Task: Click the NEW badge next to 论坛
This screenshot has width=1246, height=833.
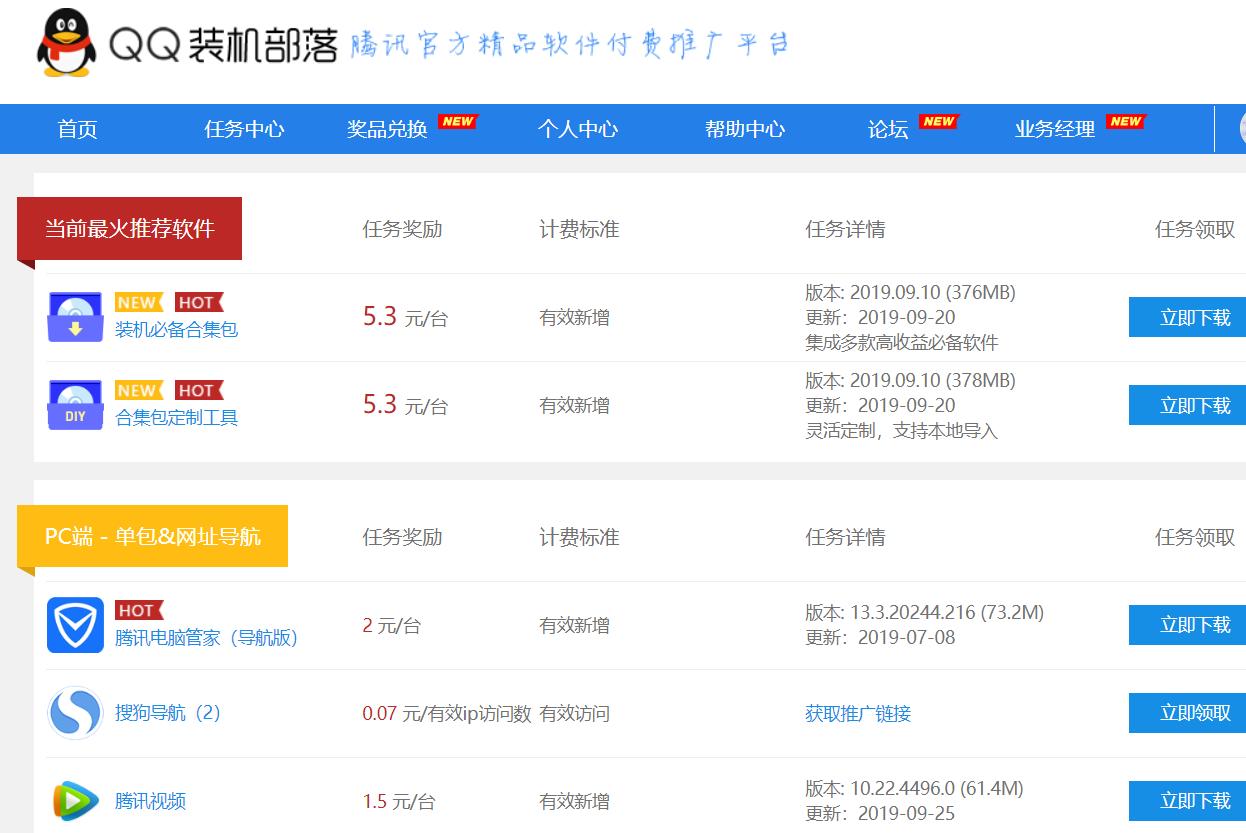Action: coord(938,121)
